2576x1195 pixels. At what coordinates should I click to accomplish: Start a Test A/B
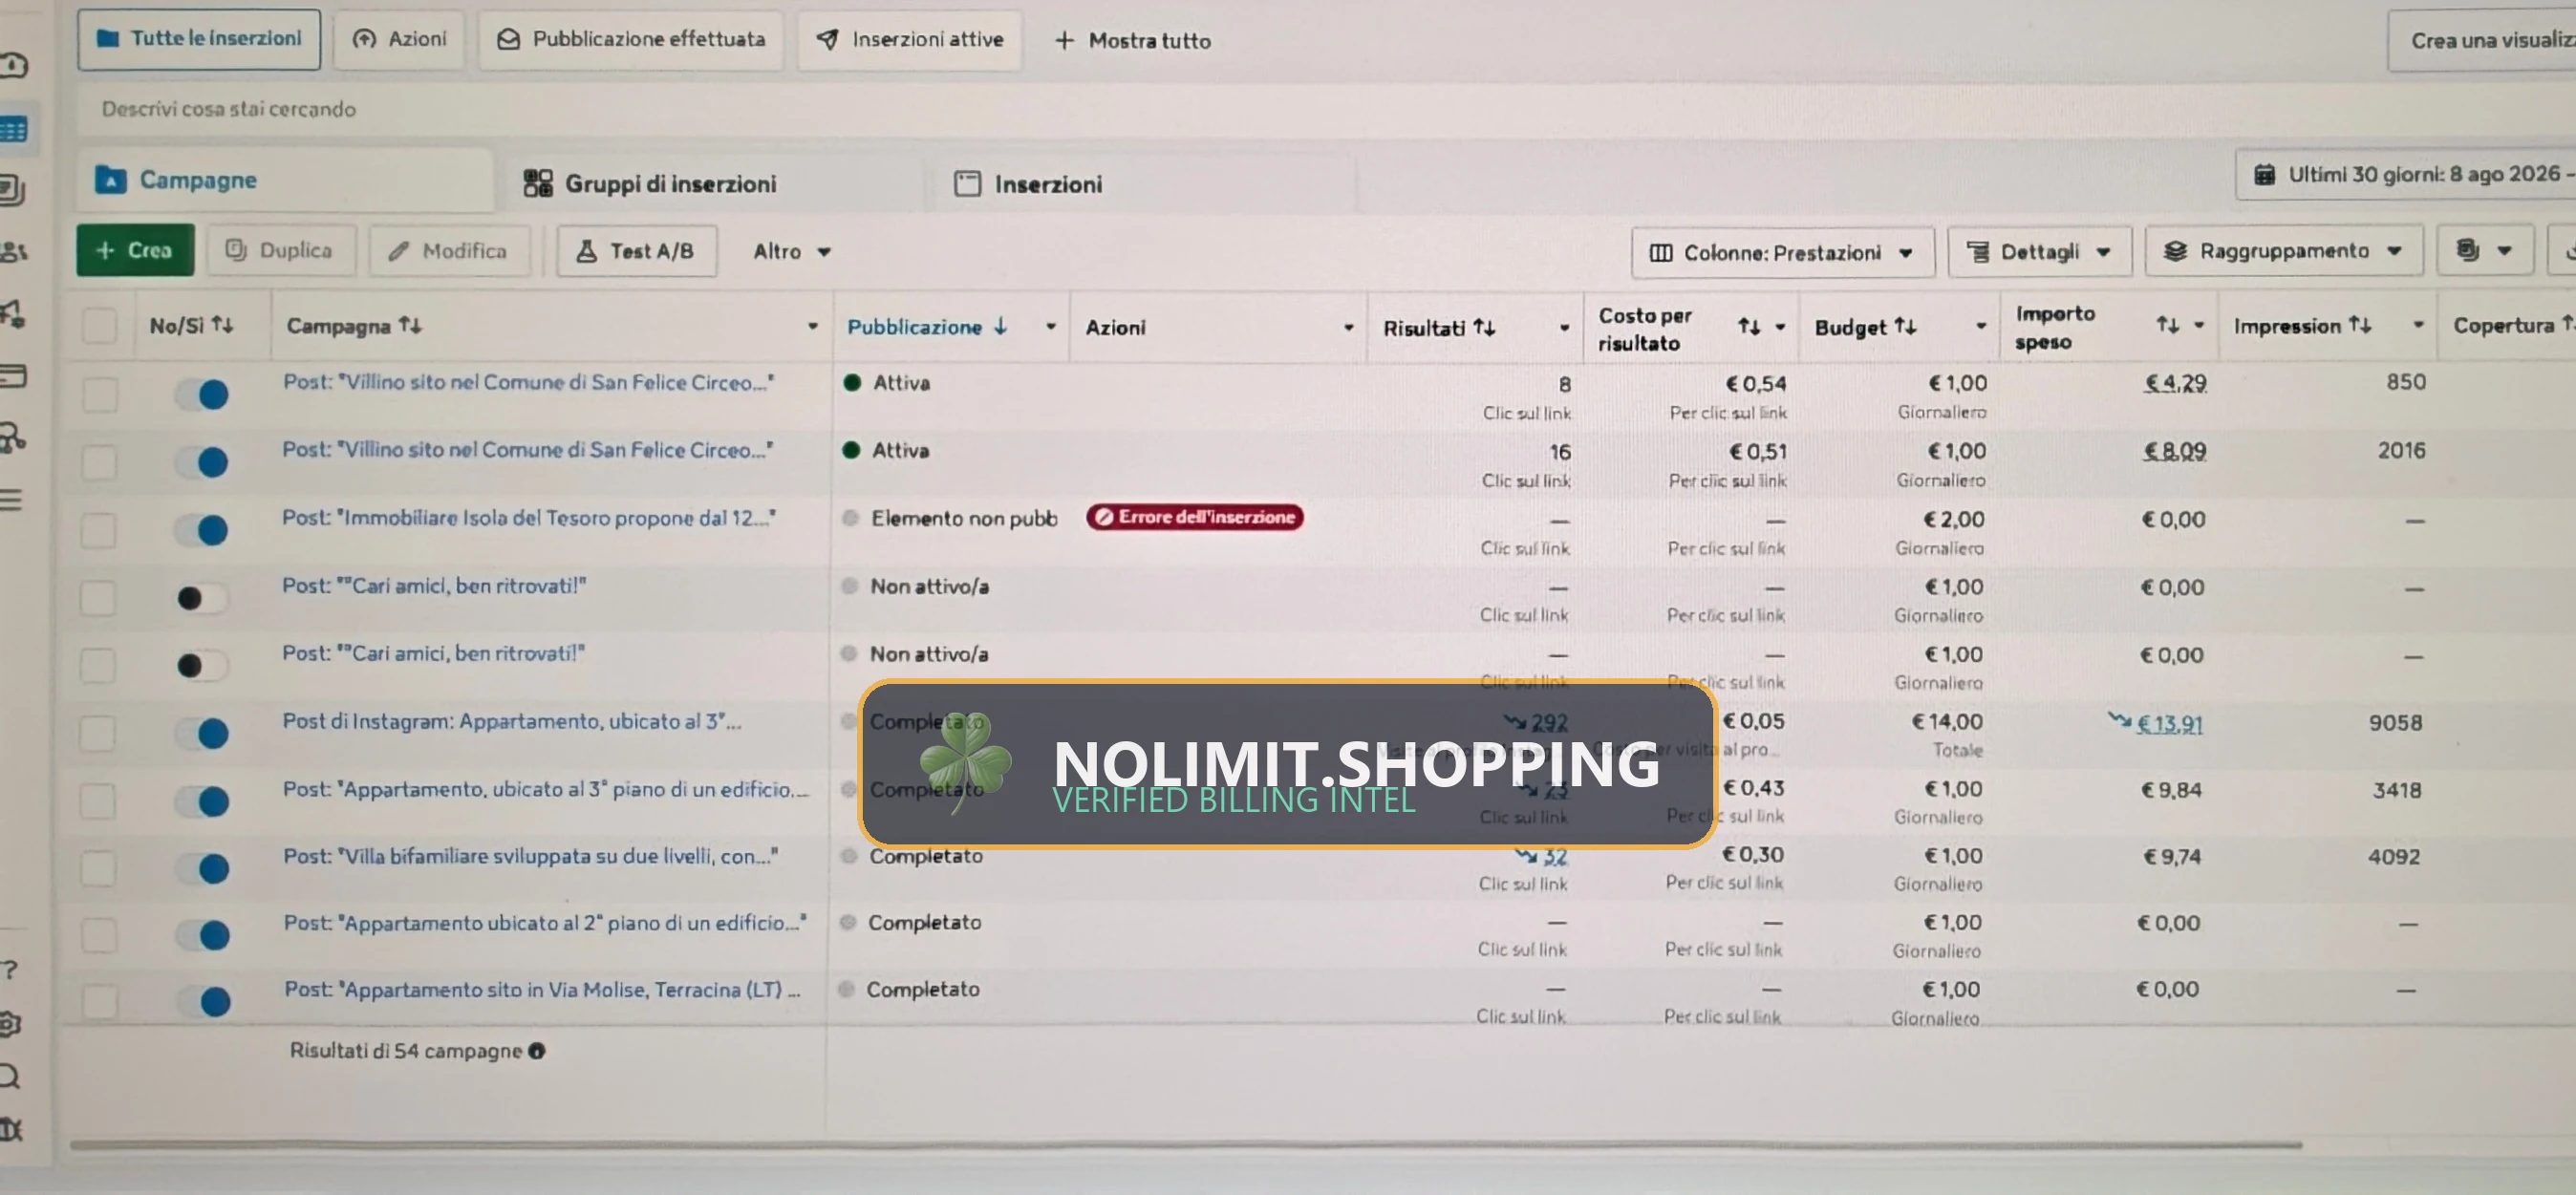(x=636, y=251)
